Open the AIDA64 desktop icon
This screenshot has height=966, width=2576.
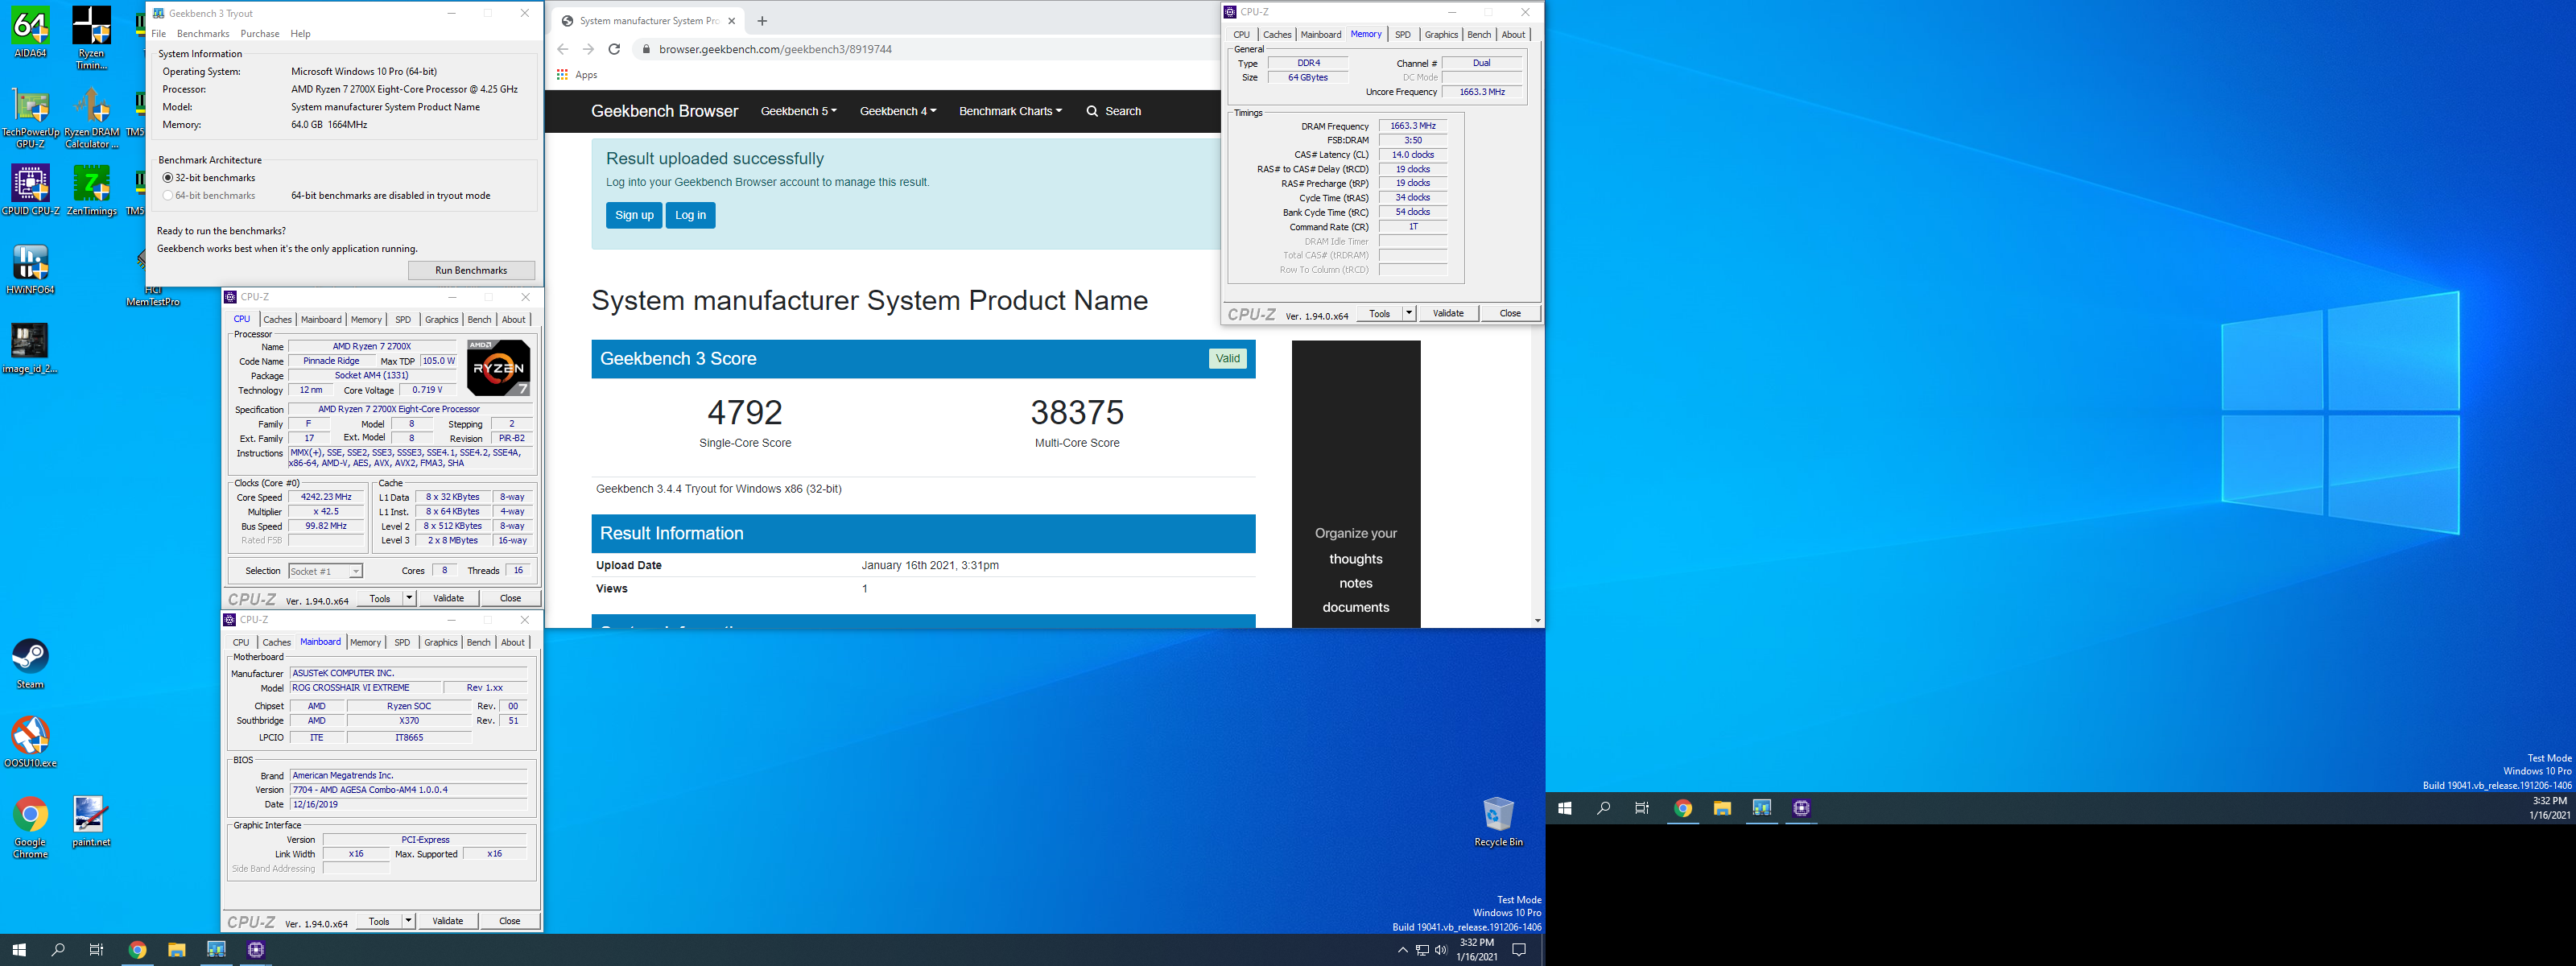coord(30,32)
